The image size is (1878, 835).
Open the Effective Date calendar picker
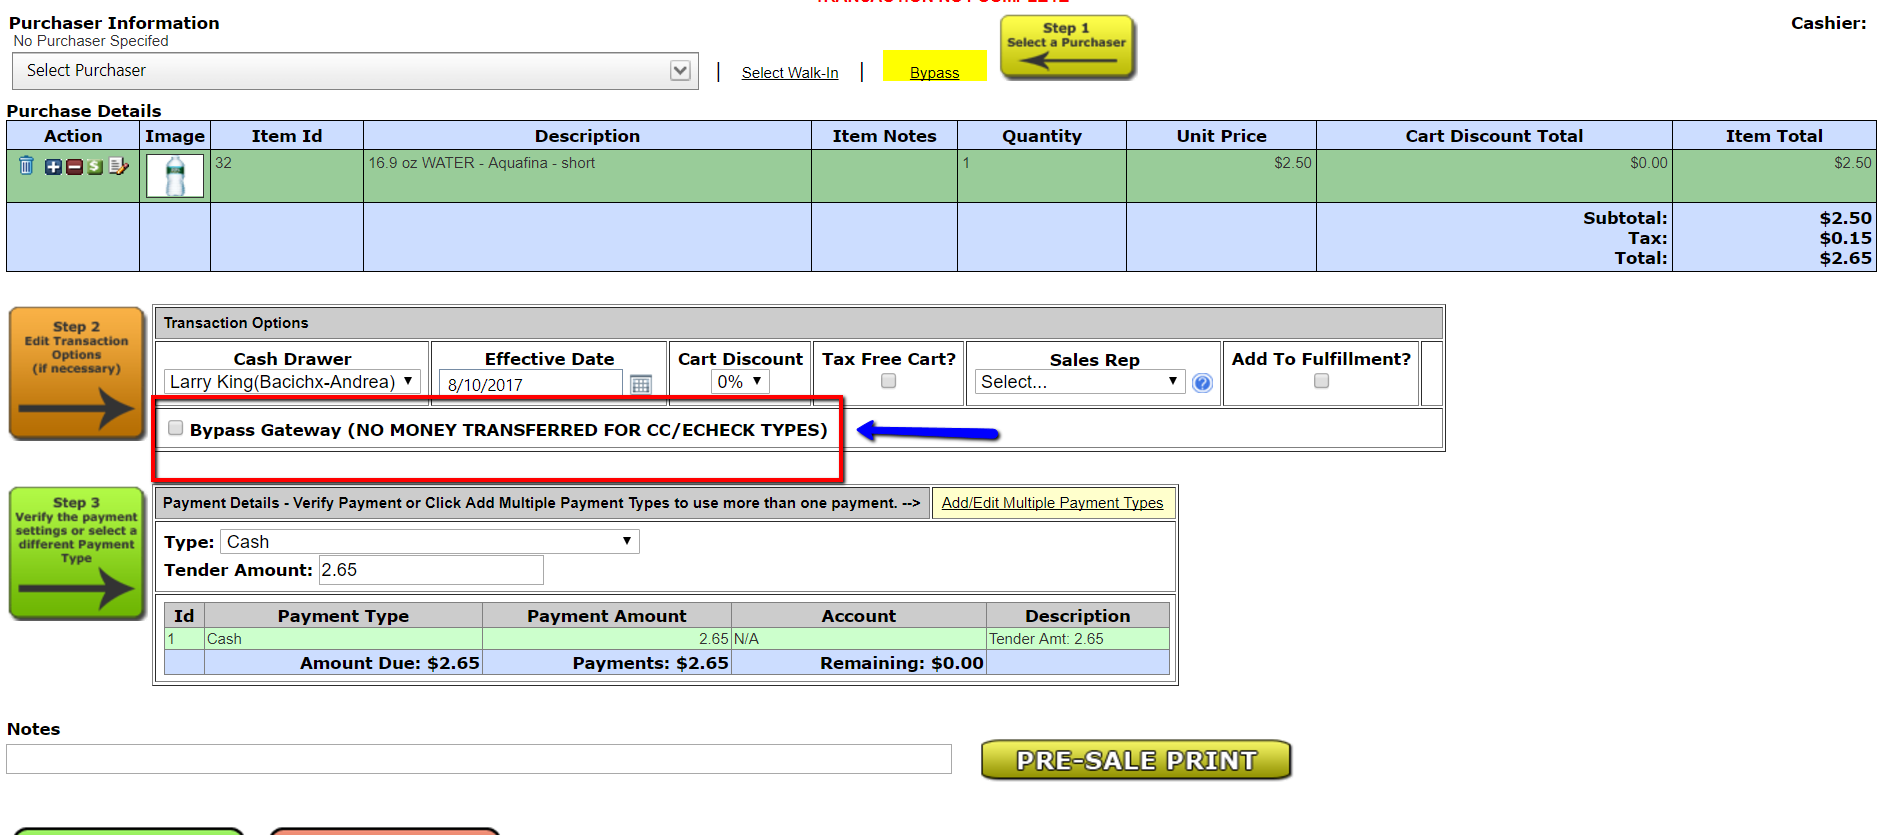pyautogui.click(x=641, y=385)
